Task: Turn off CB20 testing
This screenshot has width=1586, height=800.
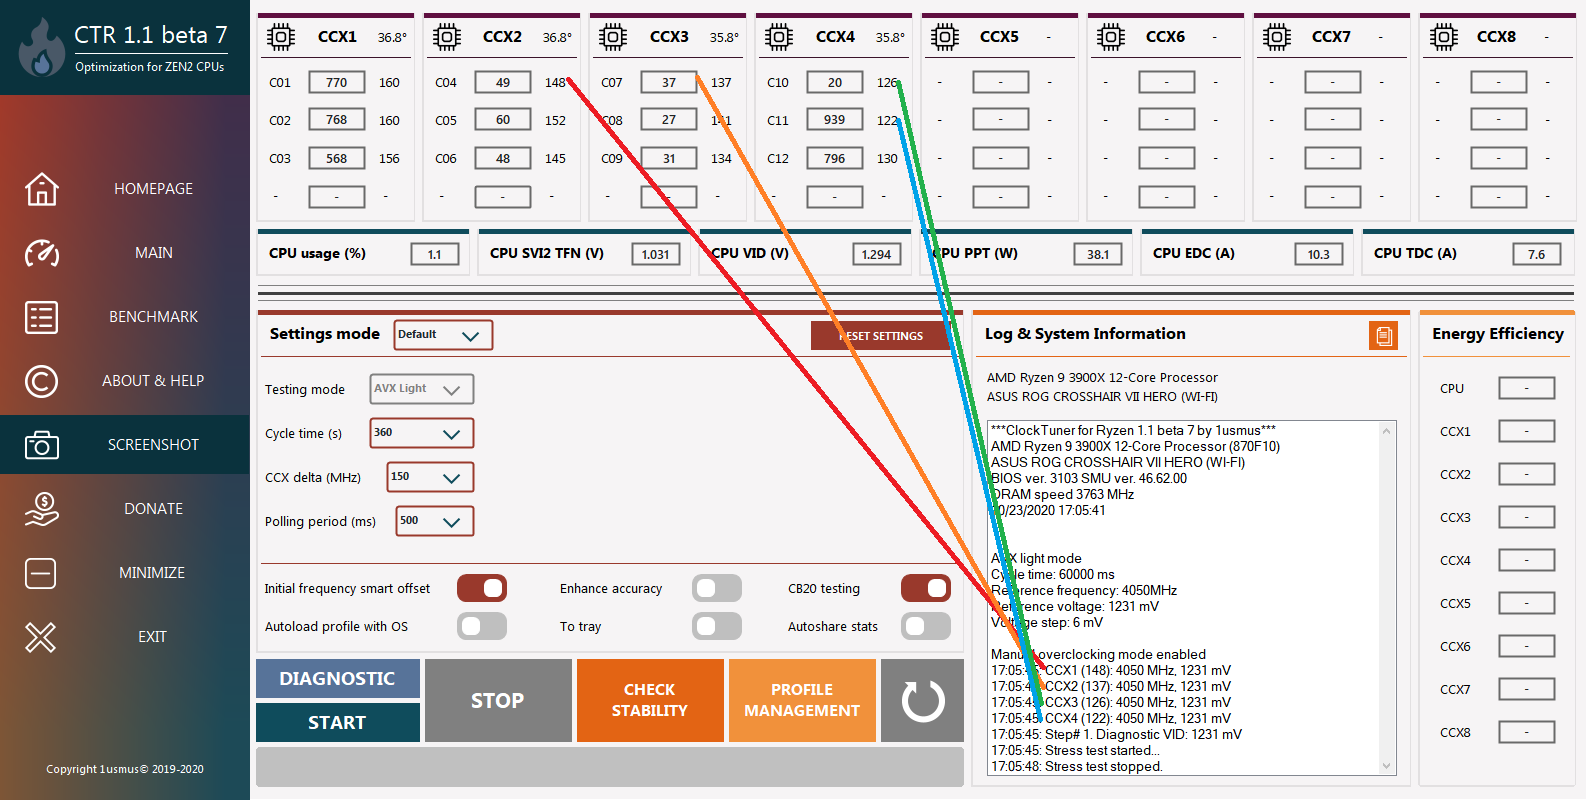Action: pos(926,588)
